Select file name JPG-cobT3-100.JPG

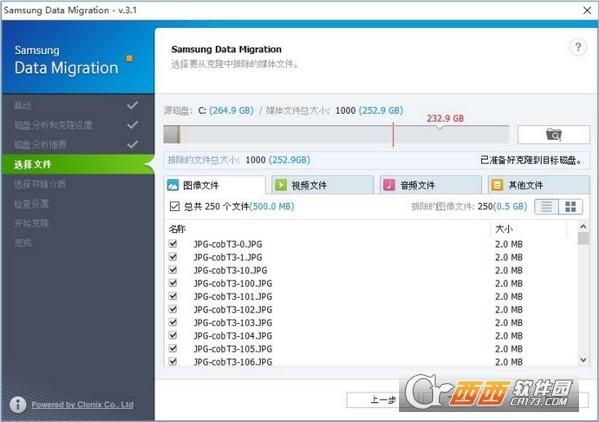(233, 283)
